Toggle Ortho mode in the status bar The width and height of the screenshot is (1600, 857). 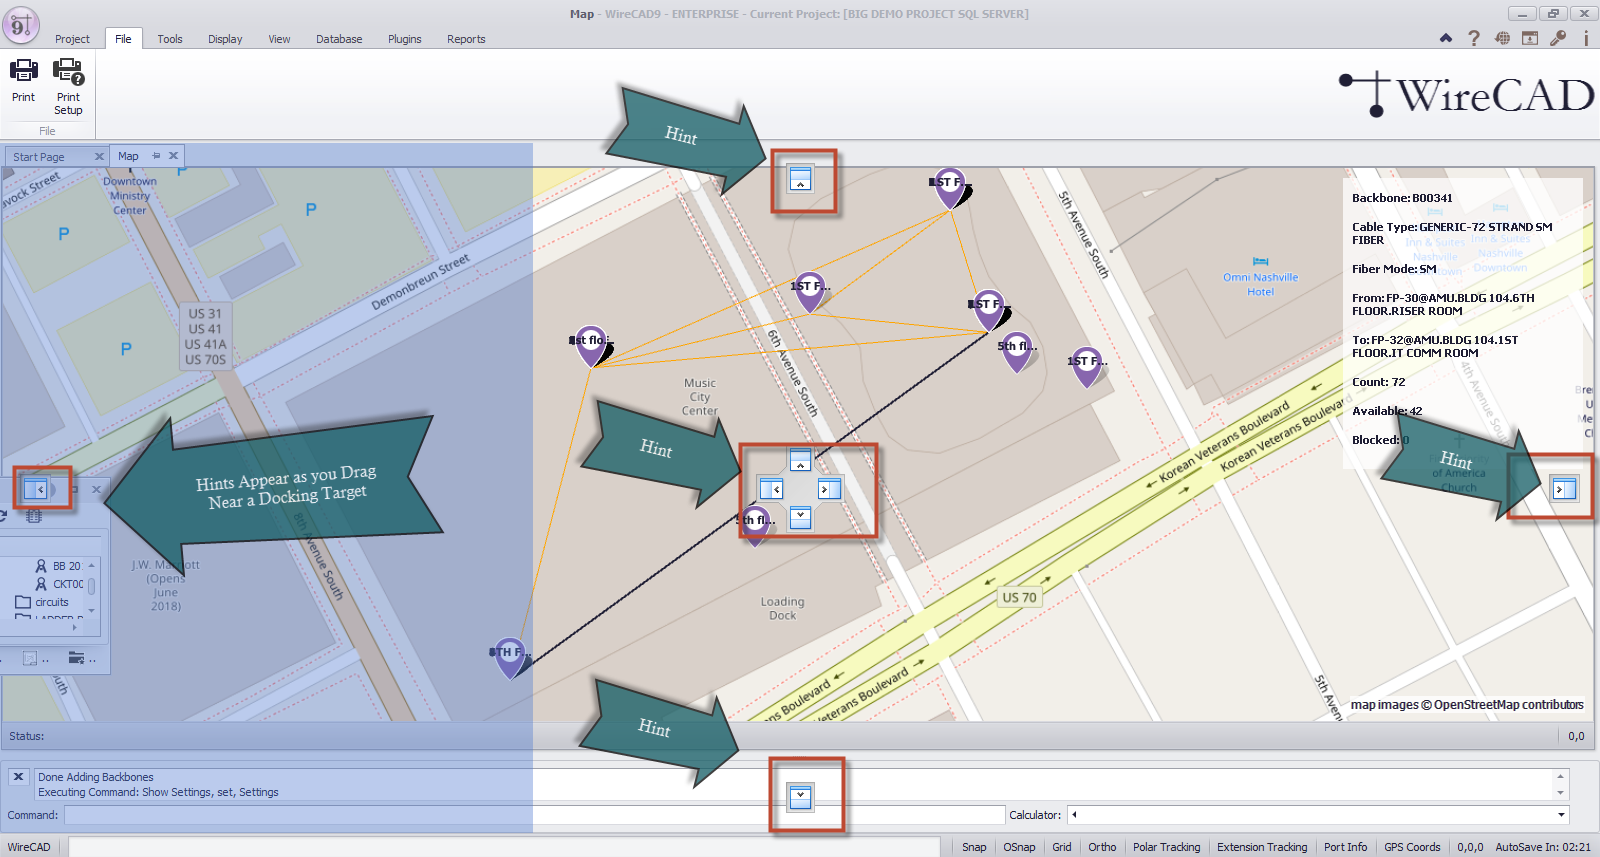(1102, 847)
